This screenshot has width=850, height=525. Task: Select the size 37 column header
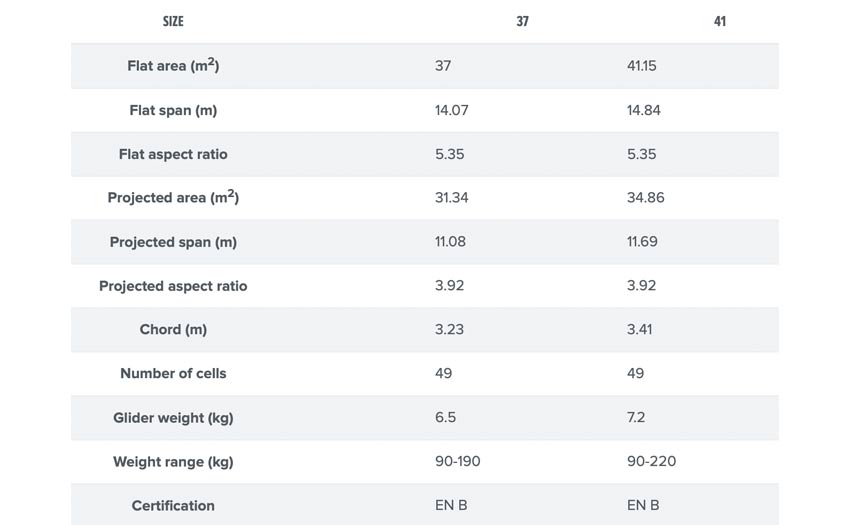[522, 21]
